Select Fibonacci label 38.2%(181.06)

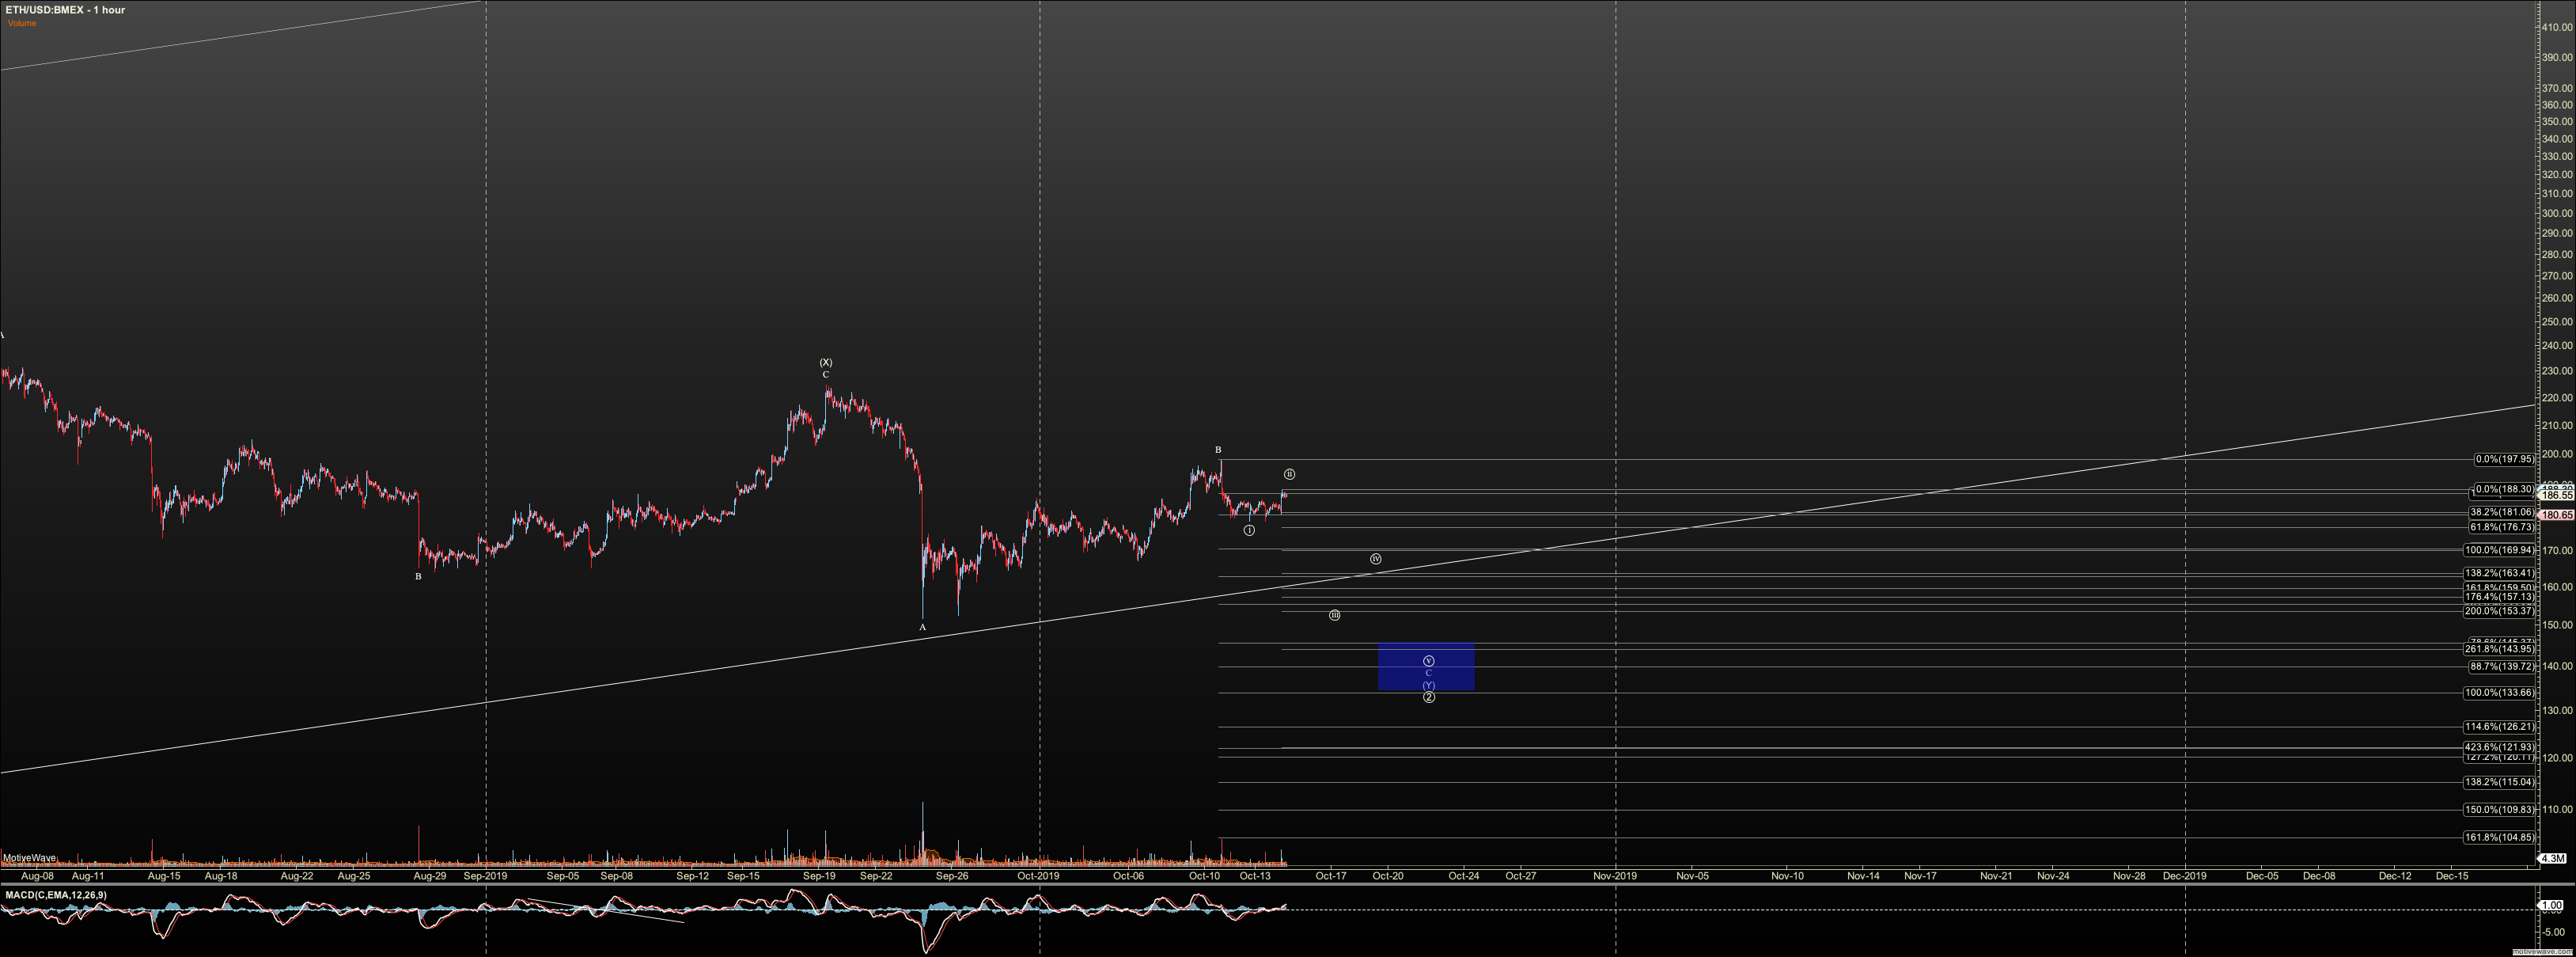pos(2500,512)
